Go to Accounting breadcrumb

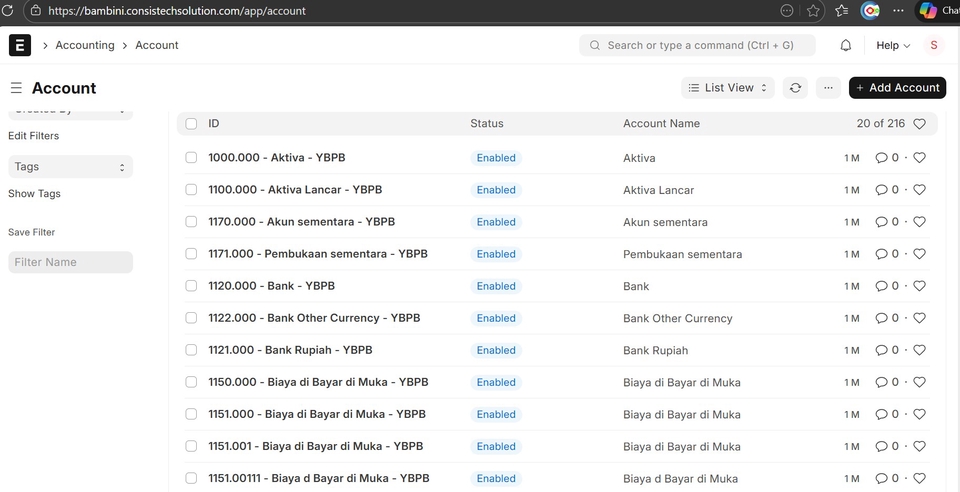click(84, 45)
